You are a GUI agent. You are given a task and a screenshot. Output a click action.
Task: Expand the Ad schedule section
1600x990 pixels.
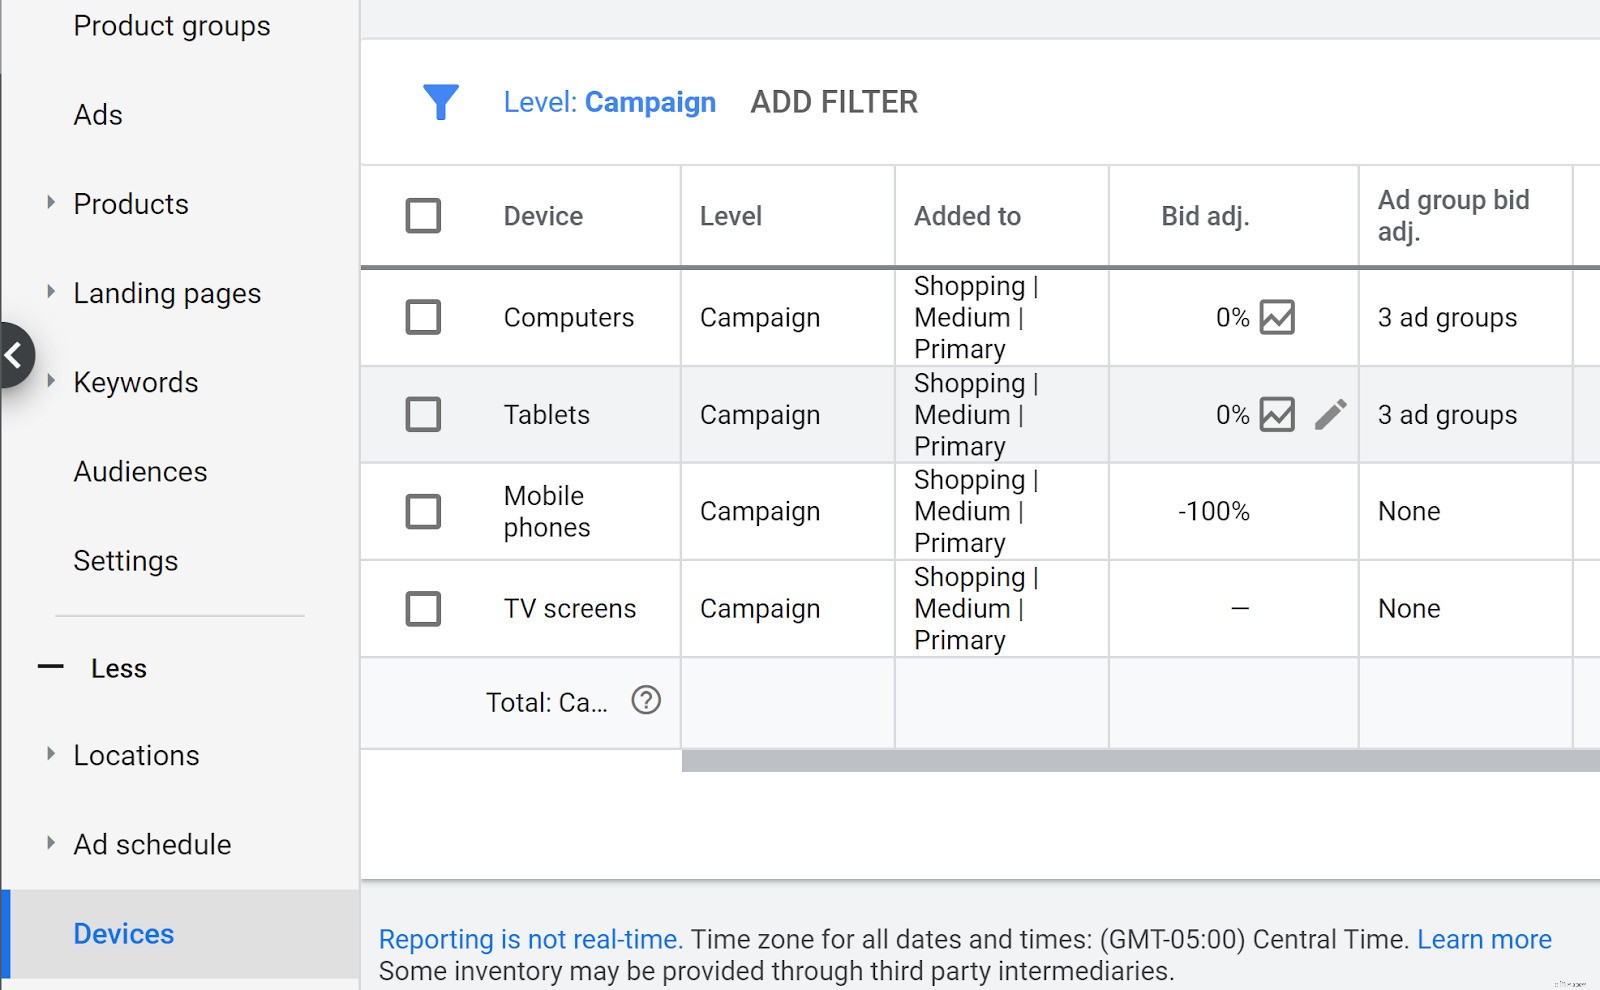pyautogui.click(x=49, y=842)
